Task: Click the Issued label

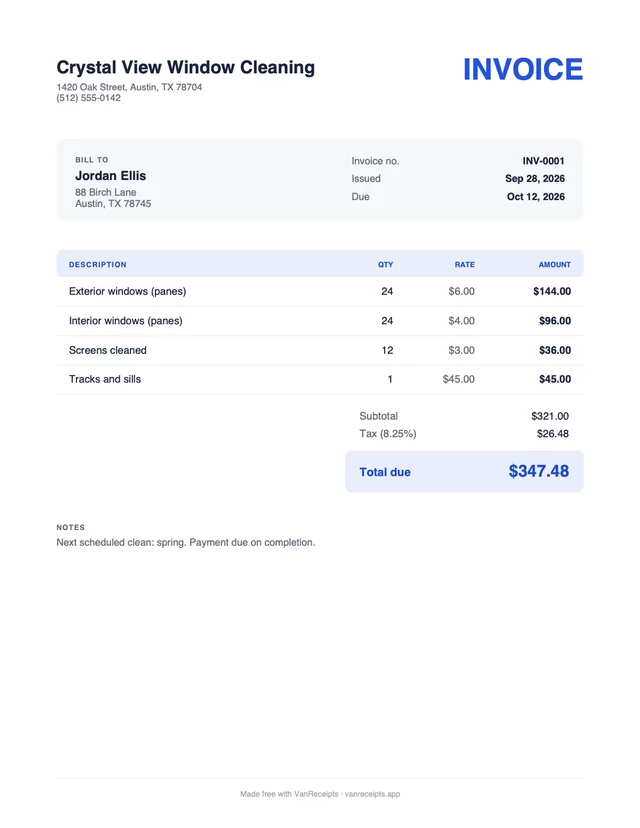Action: coord(366,178)
